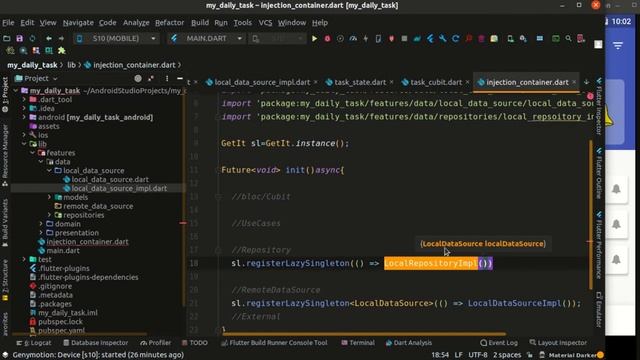
Task: Select pubspec.lock in project tree
Action: click(x=60, y=322)
